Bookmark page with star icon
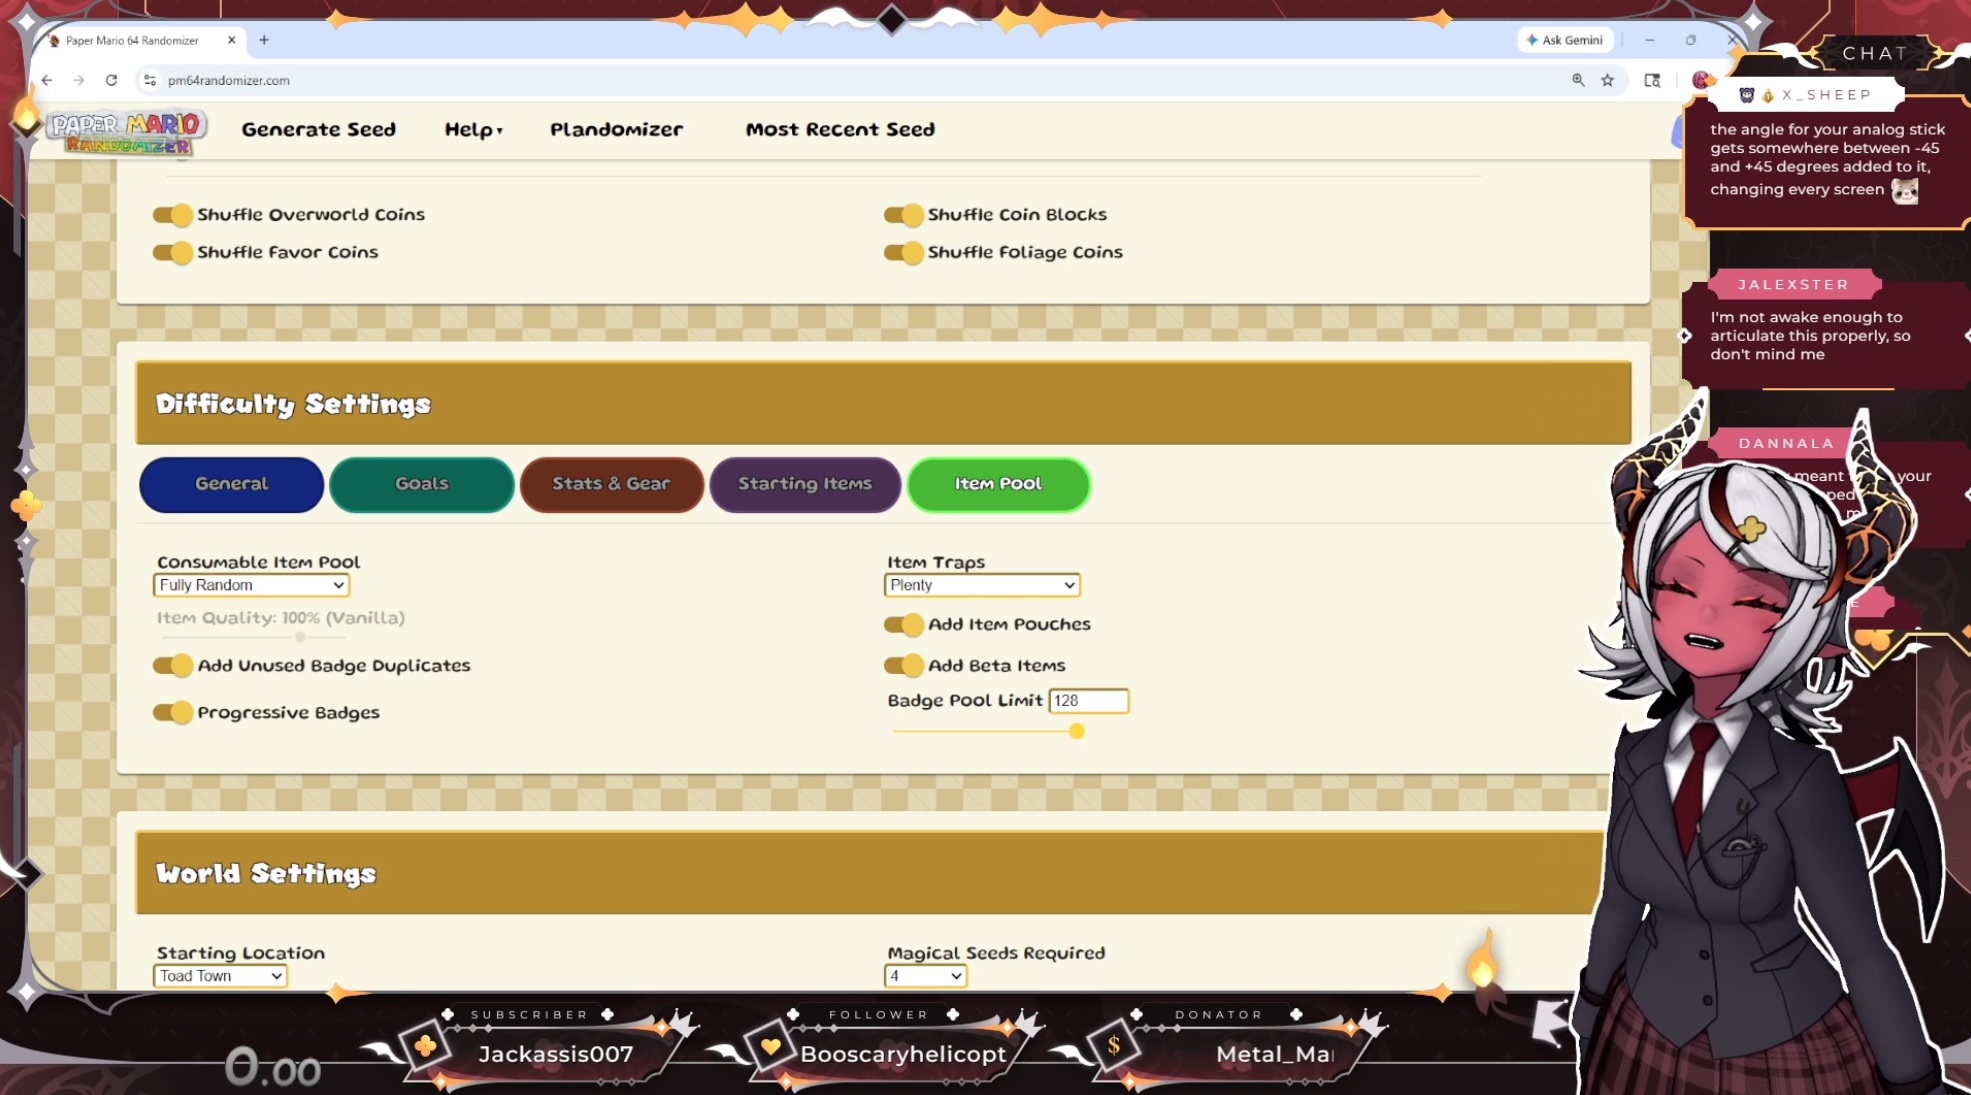This screenshot has height=1095, width=1971. click(1607, 80)
